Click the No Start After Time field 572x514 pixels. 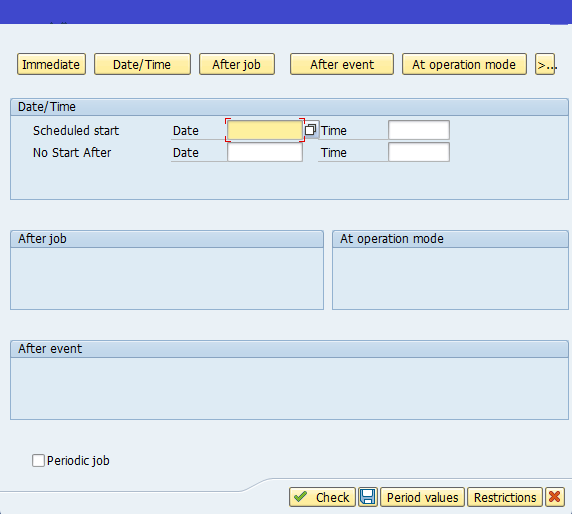[419, 152]
